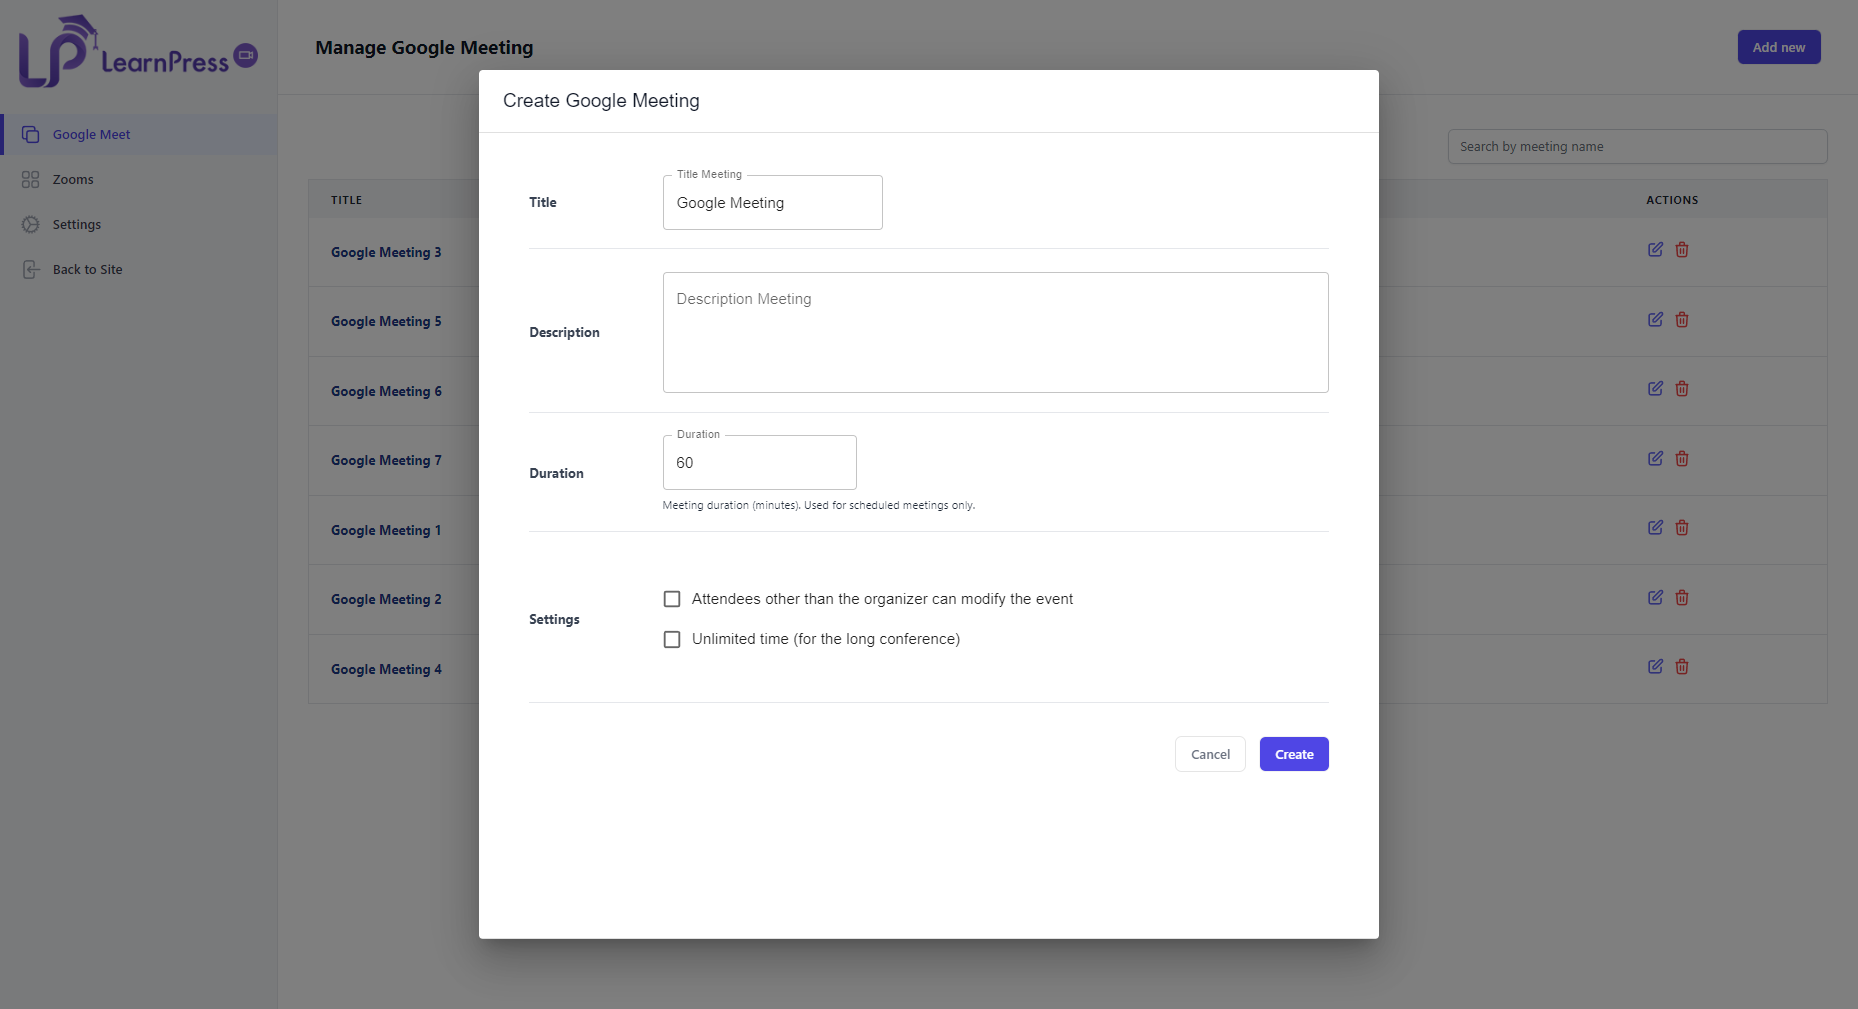This screenshot has height=1009, width=1858.
Task: Click the trash icon for Google Meeting 2
Action: [x=1682, y=598]
